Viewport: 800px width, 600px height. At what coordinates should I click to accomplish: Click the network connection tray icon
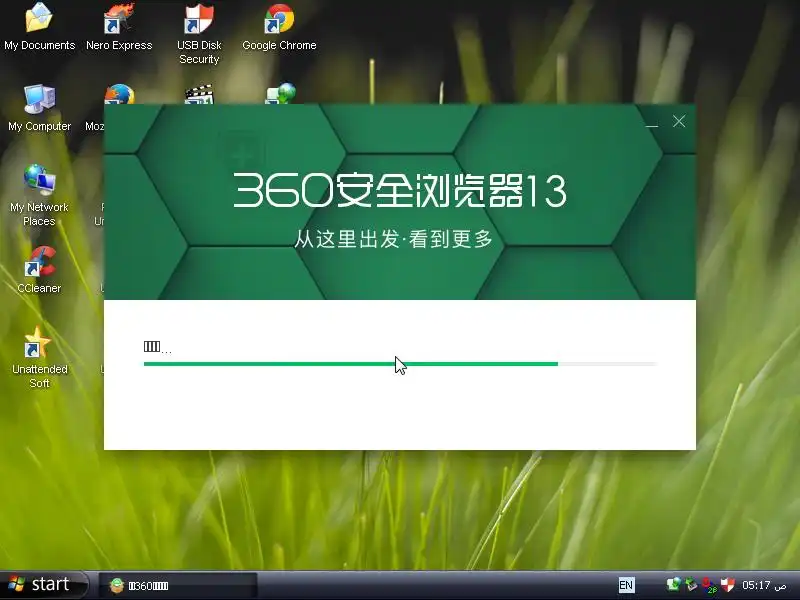click(673, 584)
